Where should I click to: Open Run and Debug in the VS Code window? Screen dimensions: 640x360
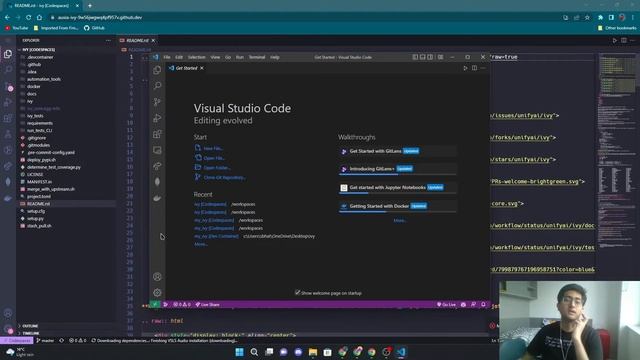coord(157,118)
